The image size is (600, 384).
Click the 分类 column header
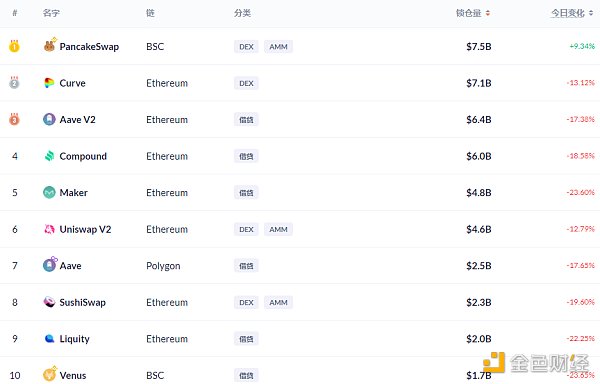[242, 13]
